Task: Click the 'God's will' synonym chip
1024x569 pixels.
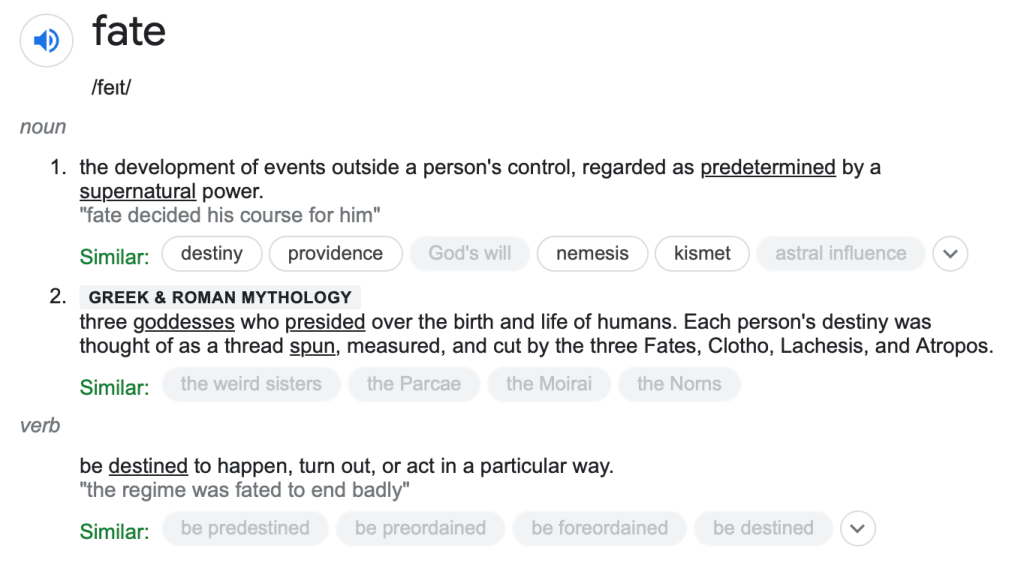Action: click(469, 254)
